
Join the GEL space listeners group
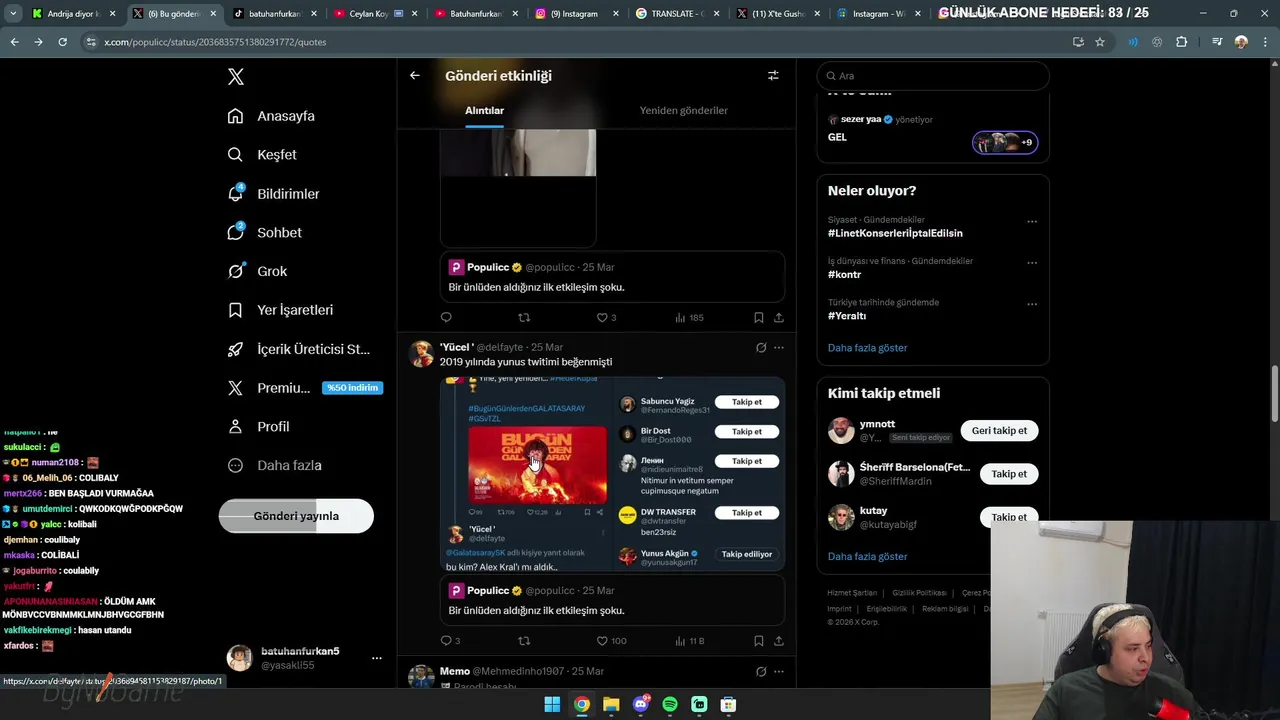(x=1005, y=142)
